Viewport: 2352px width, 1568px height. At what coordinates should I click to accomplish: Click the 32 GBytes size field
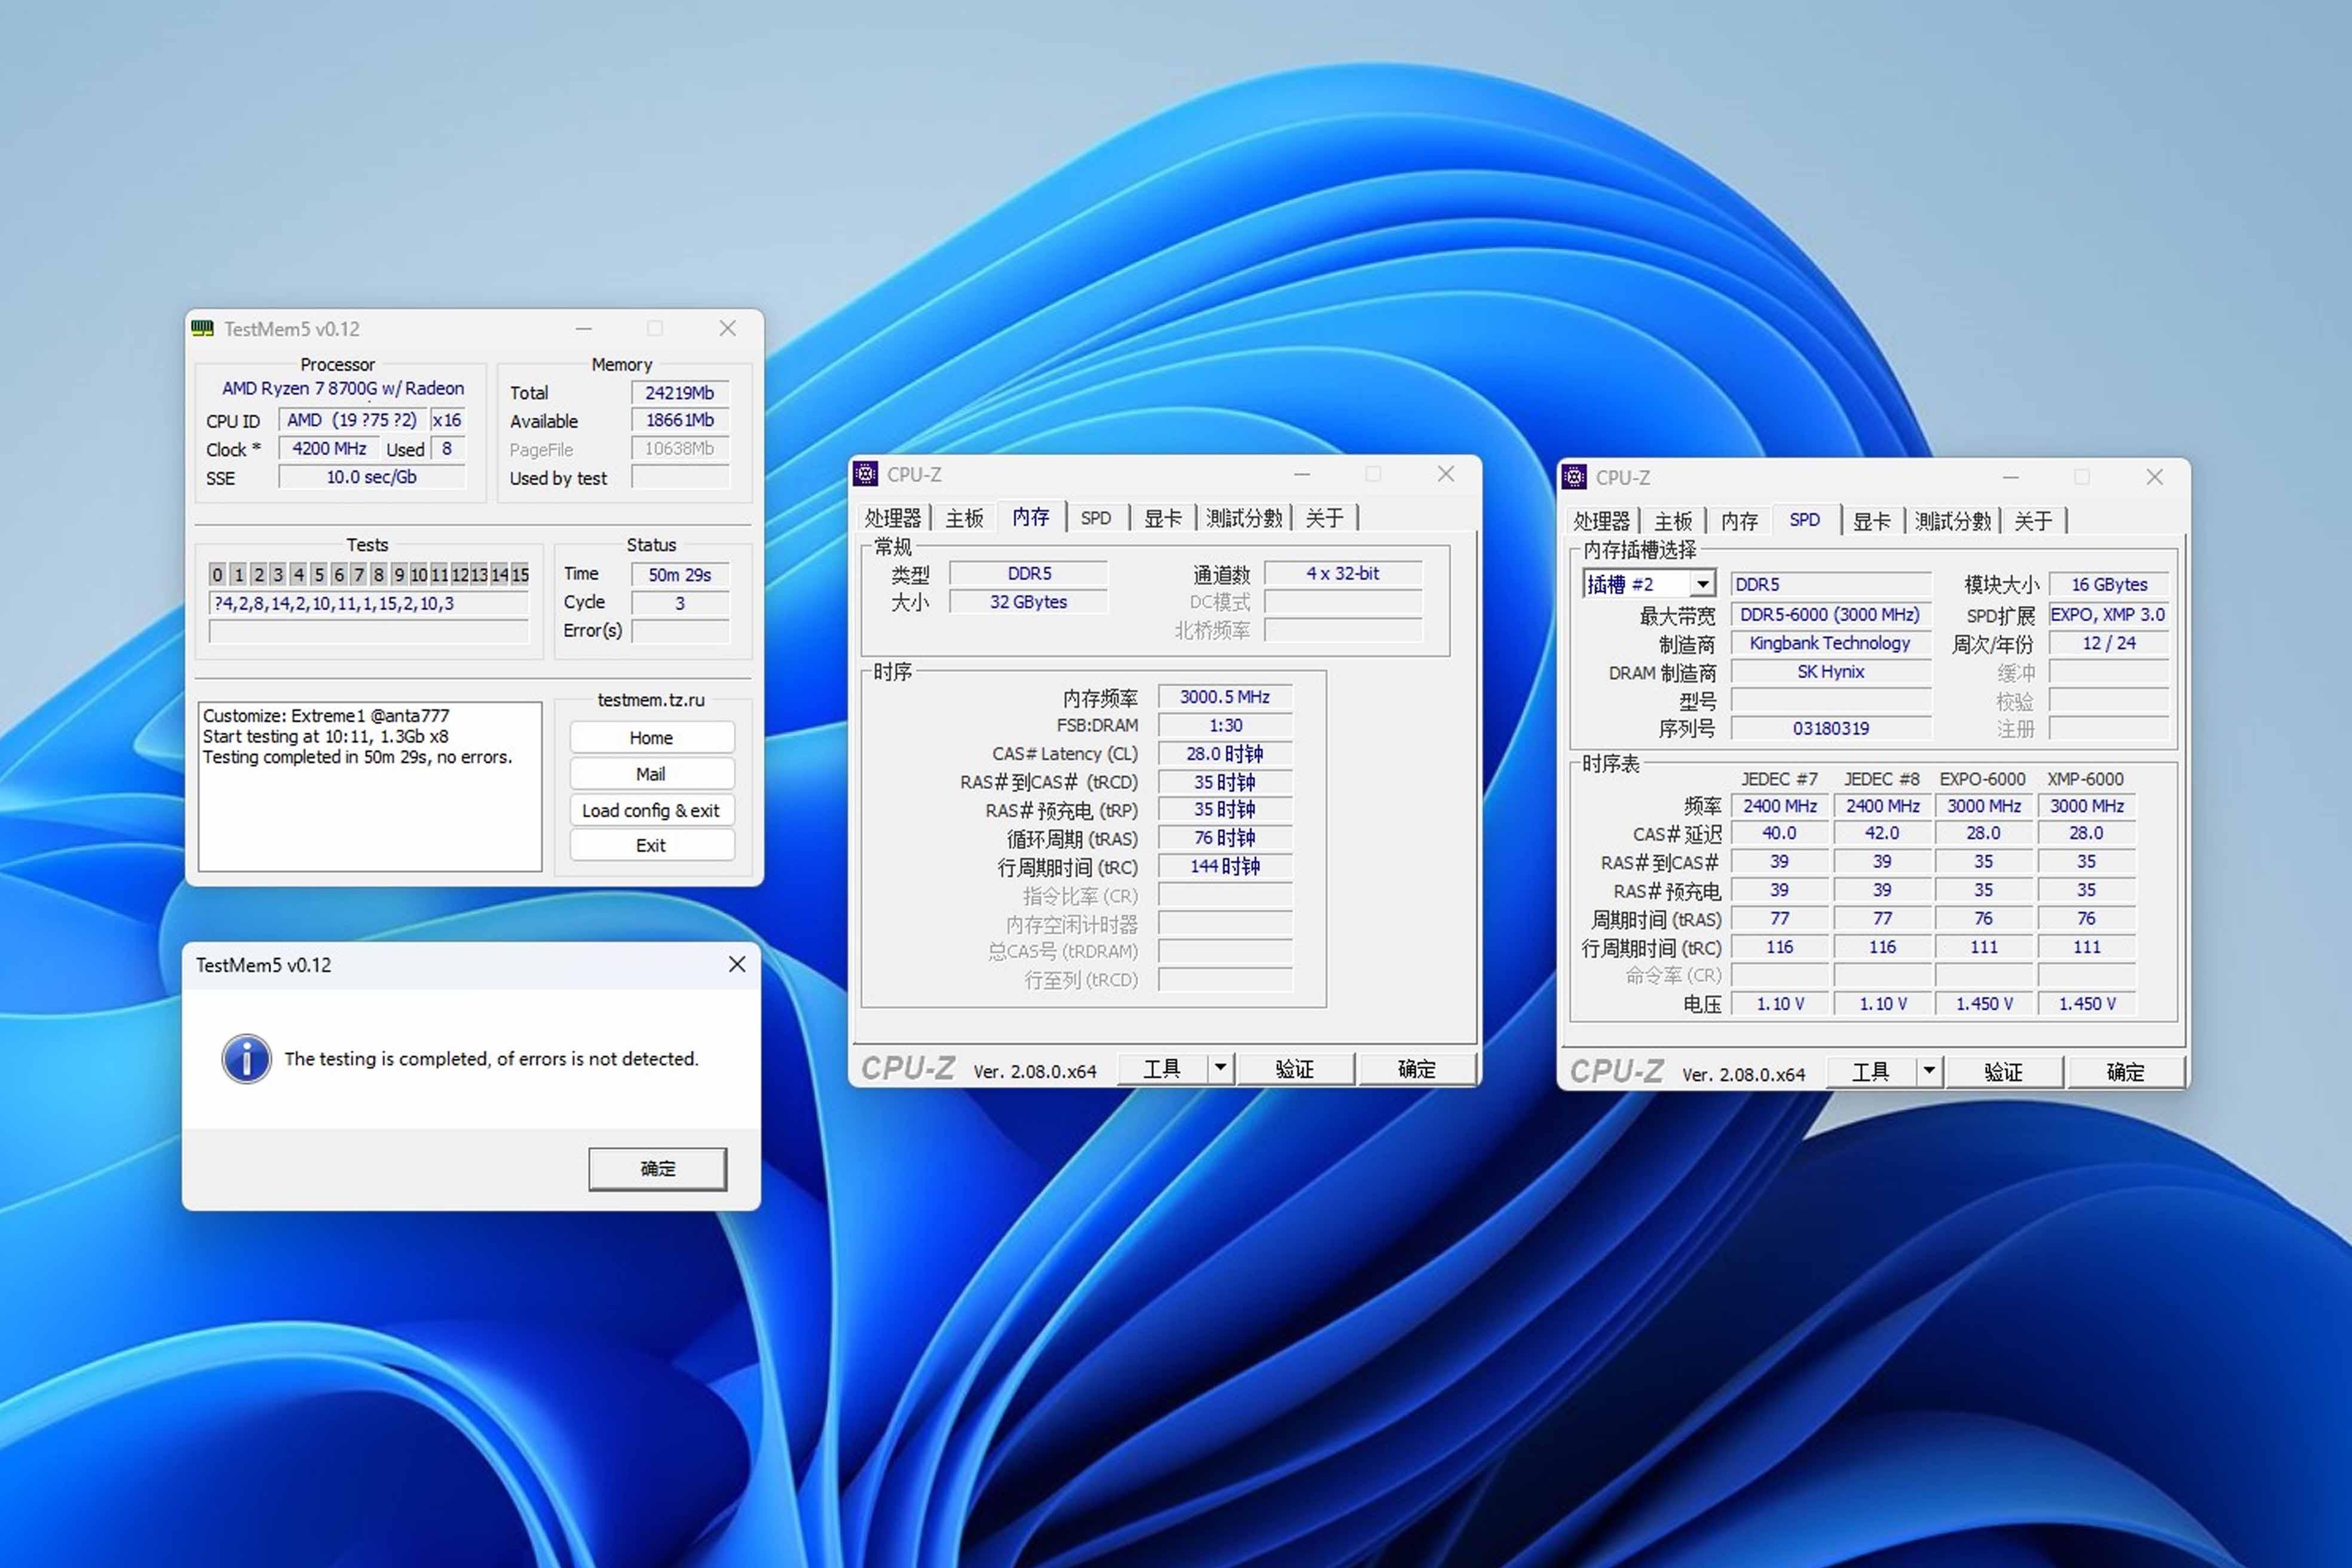tap(1028, 602)
